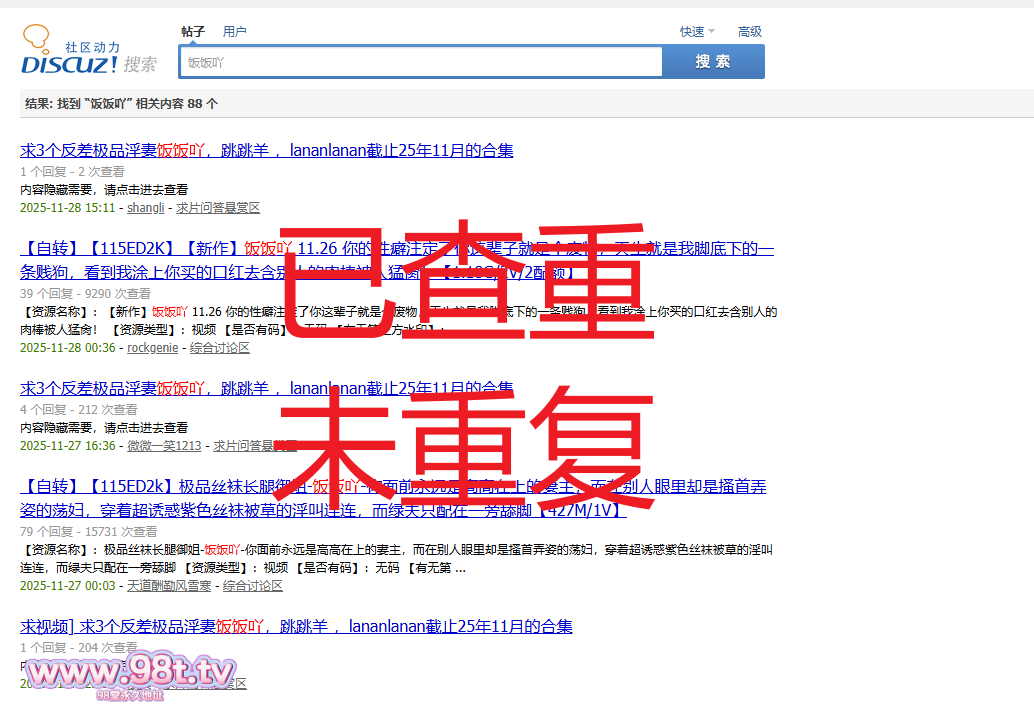1034x710 pixels.
Task: Switch to the 用户 search tab
Action: 235,32
